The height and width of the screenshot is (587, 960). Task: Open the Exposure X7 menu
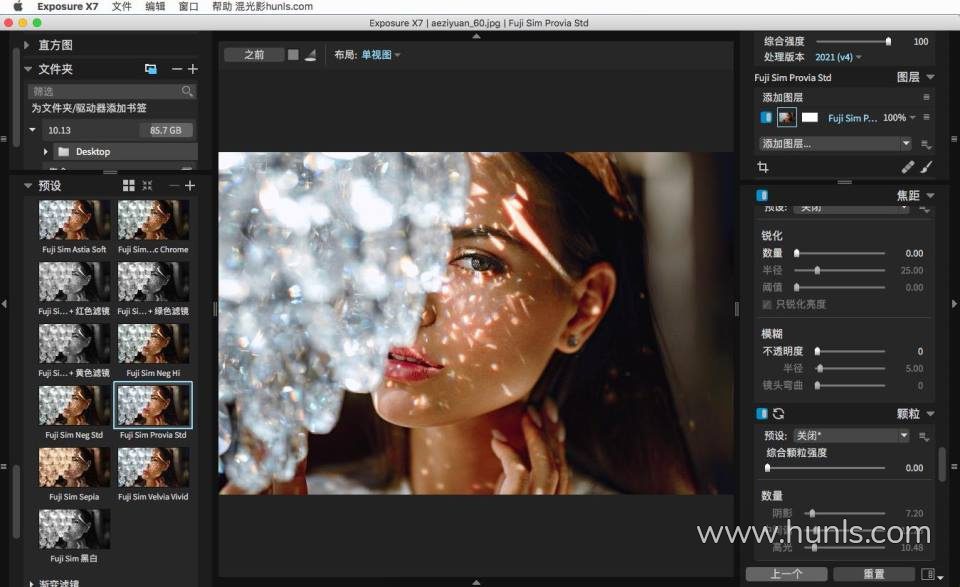click(x=67, y=7)
